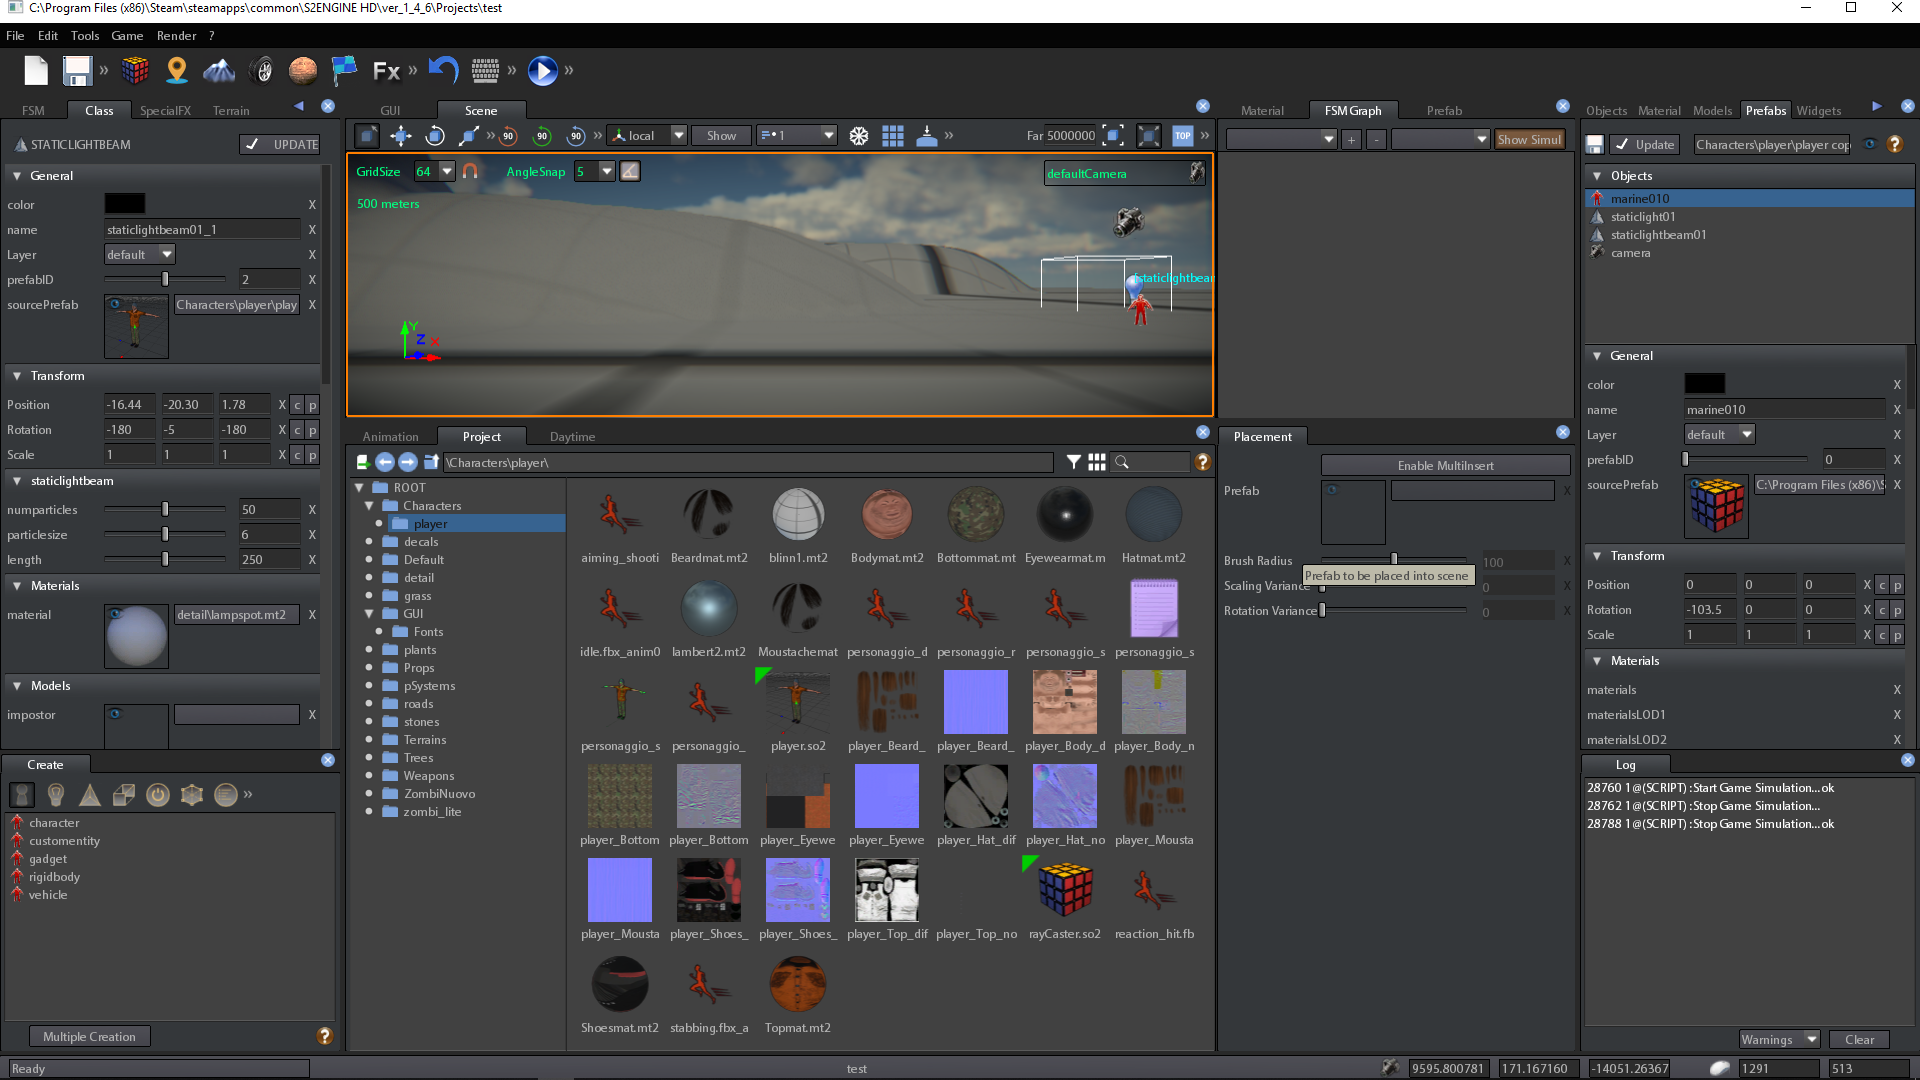
Task: Click the drop-to-ground icon in Scene toolbar
Action: pos(927,136)
